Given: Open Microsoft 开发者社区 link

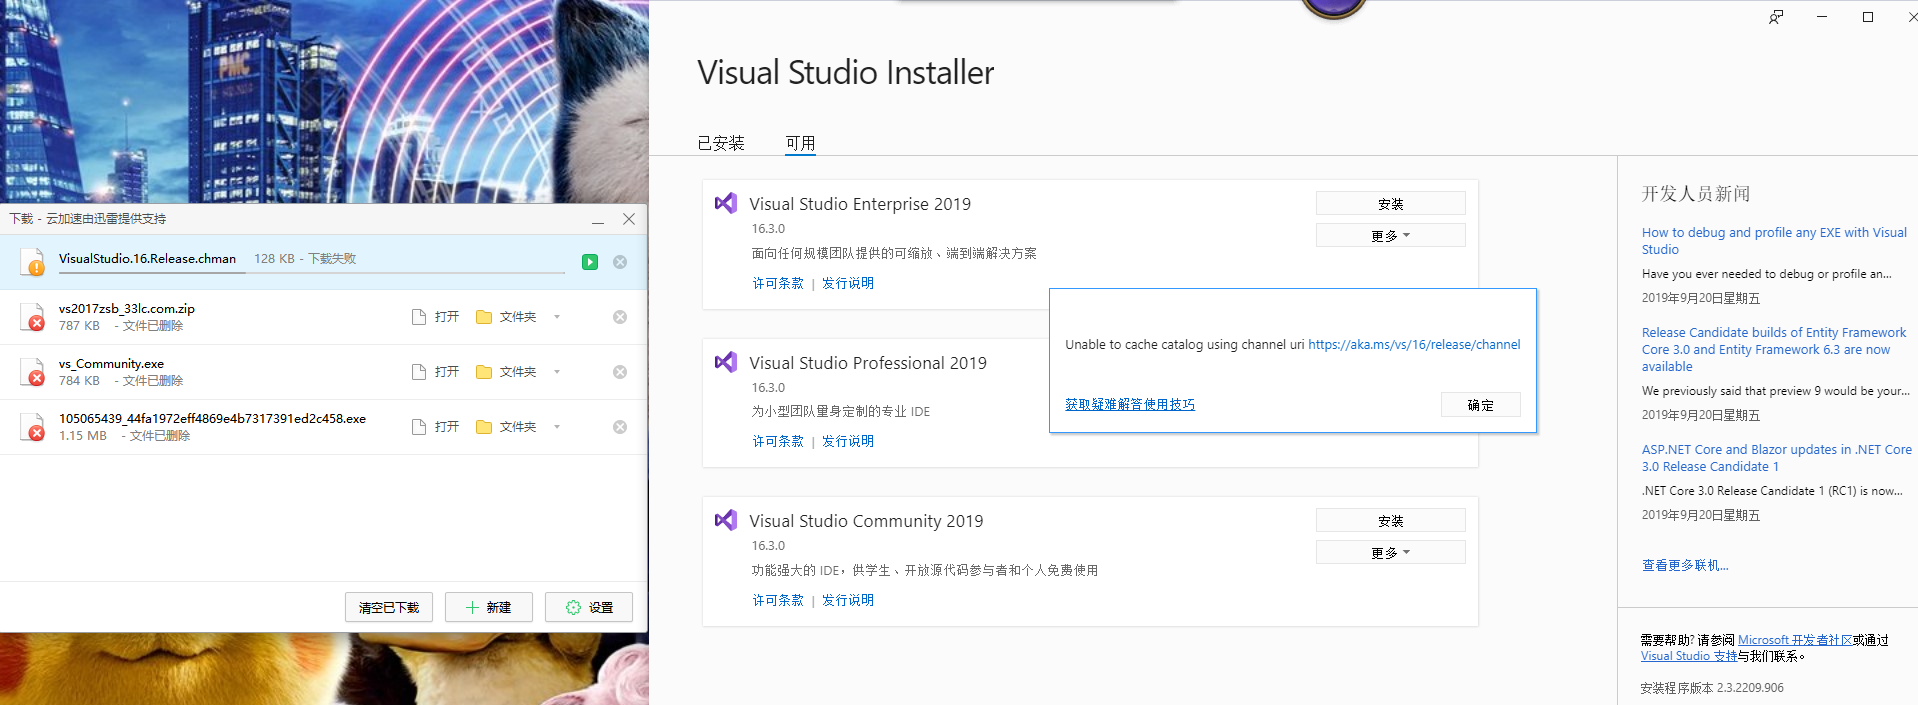Looking at the screenshot, I should 1795,640.
